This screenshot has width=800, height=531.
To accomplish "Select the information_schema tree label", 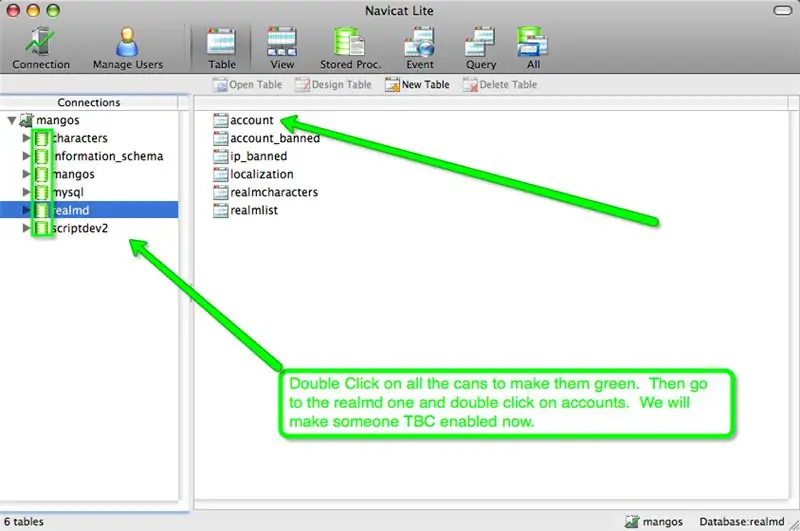I will (108, 156).
